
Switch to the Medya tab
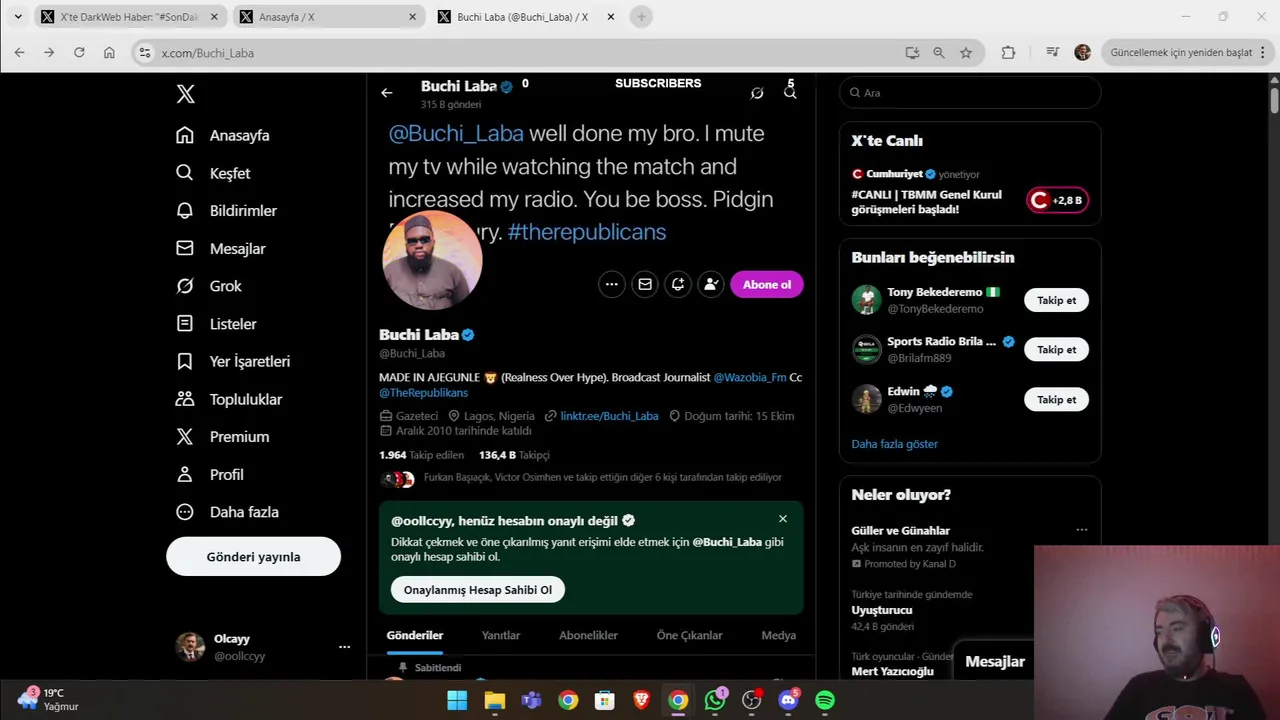coord(779,635)
